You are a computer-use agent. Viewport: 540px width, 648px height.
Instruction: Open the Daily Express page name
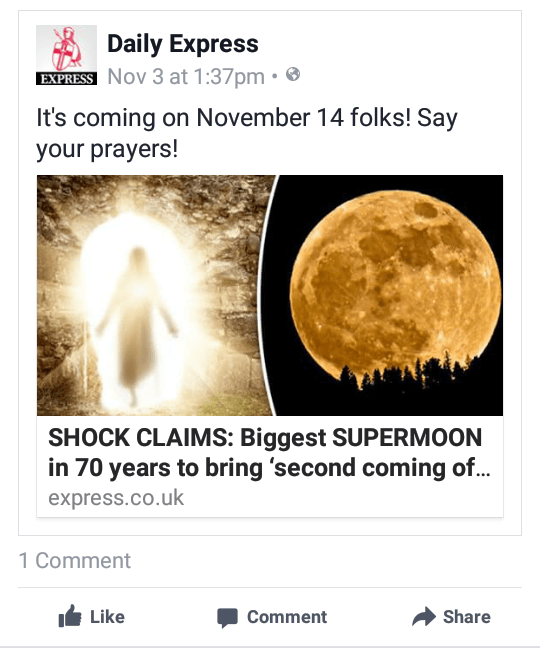point(183,43)
